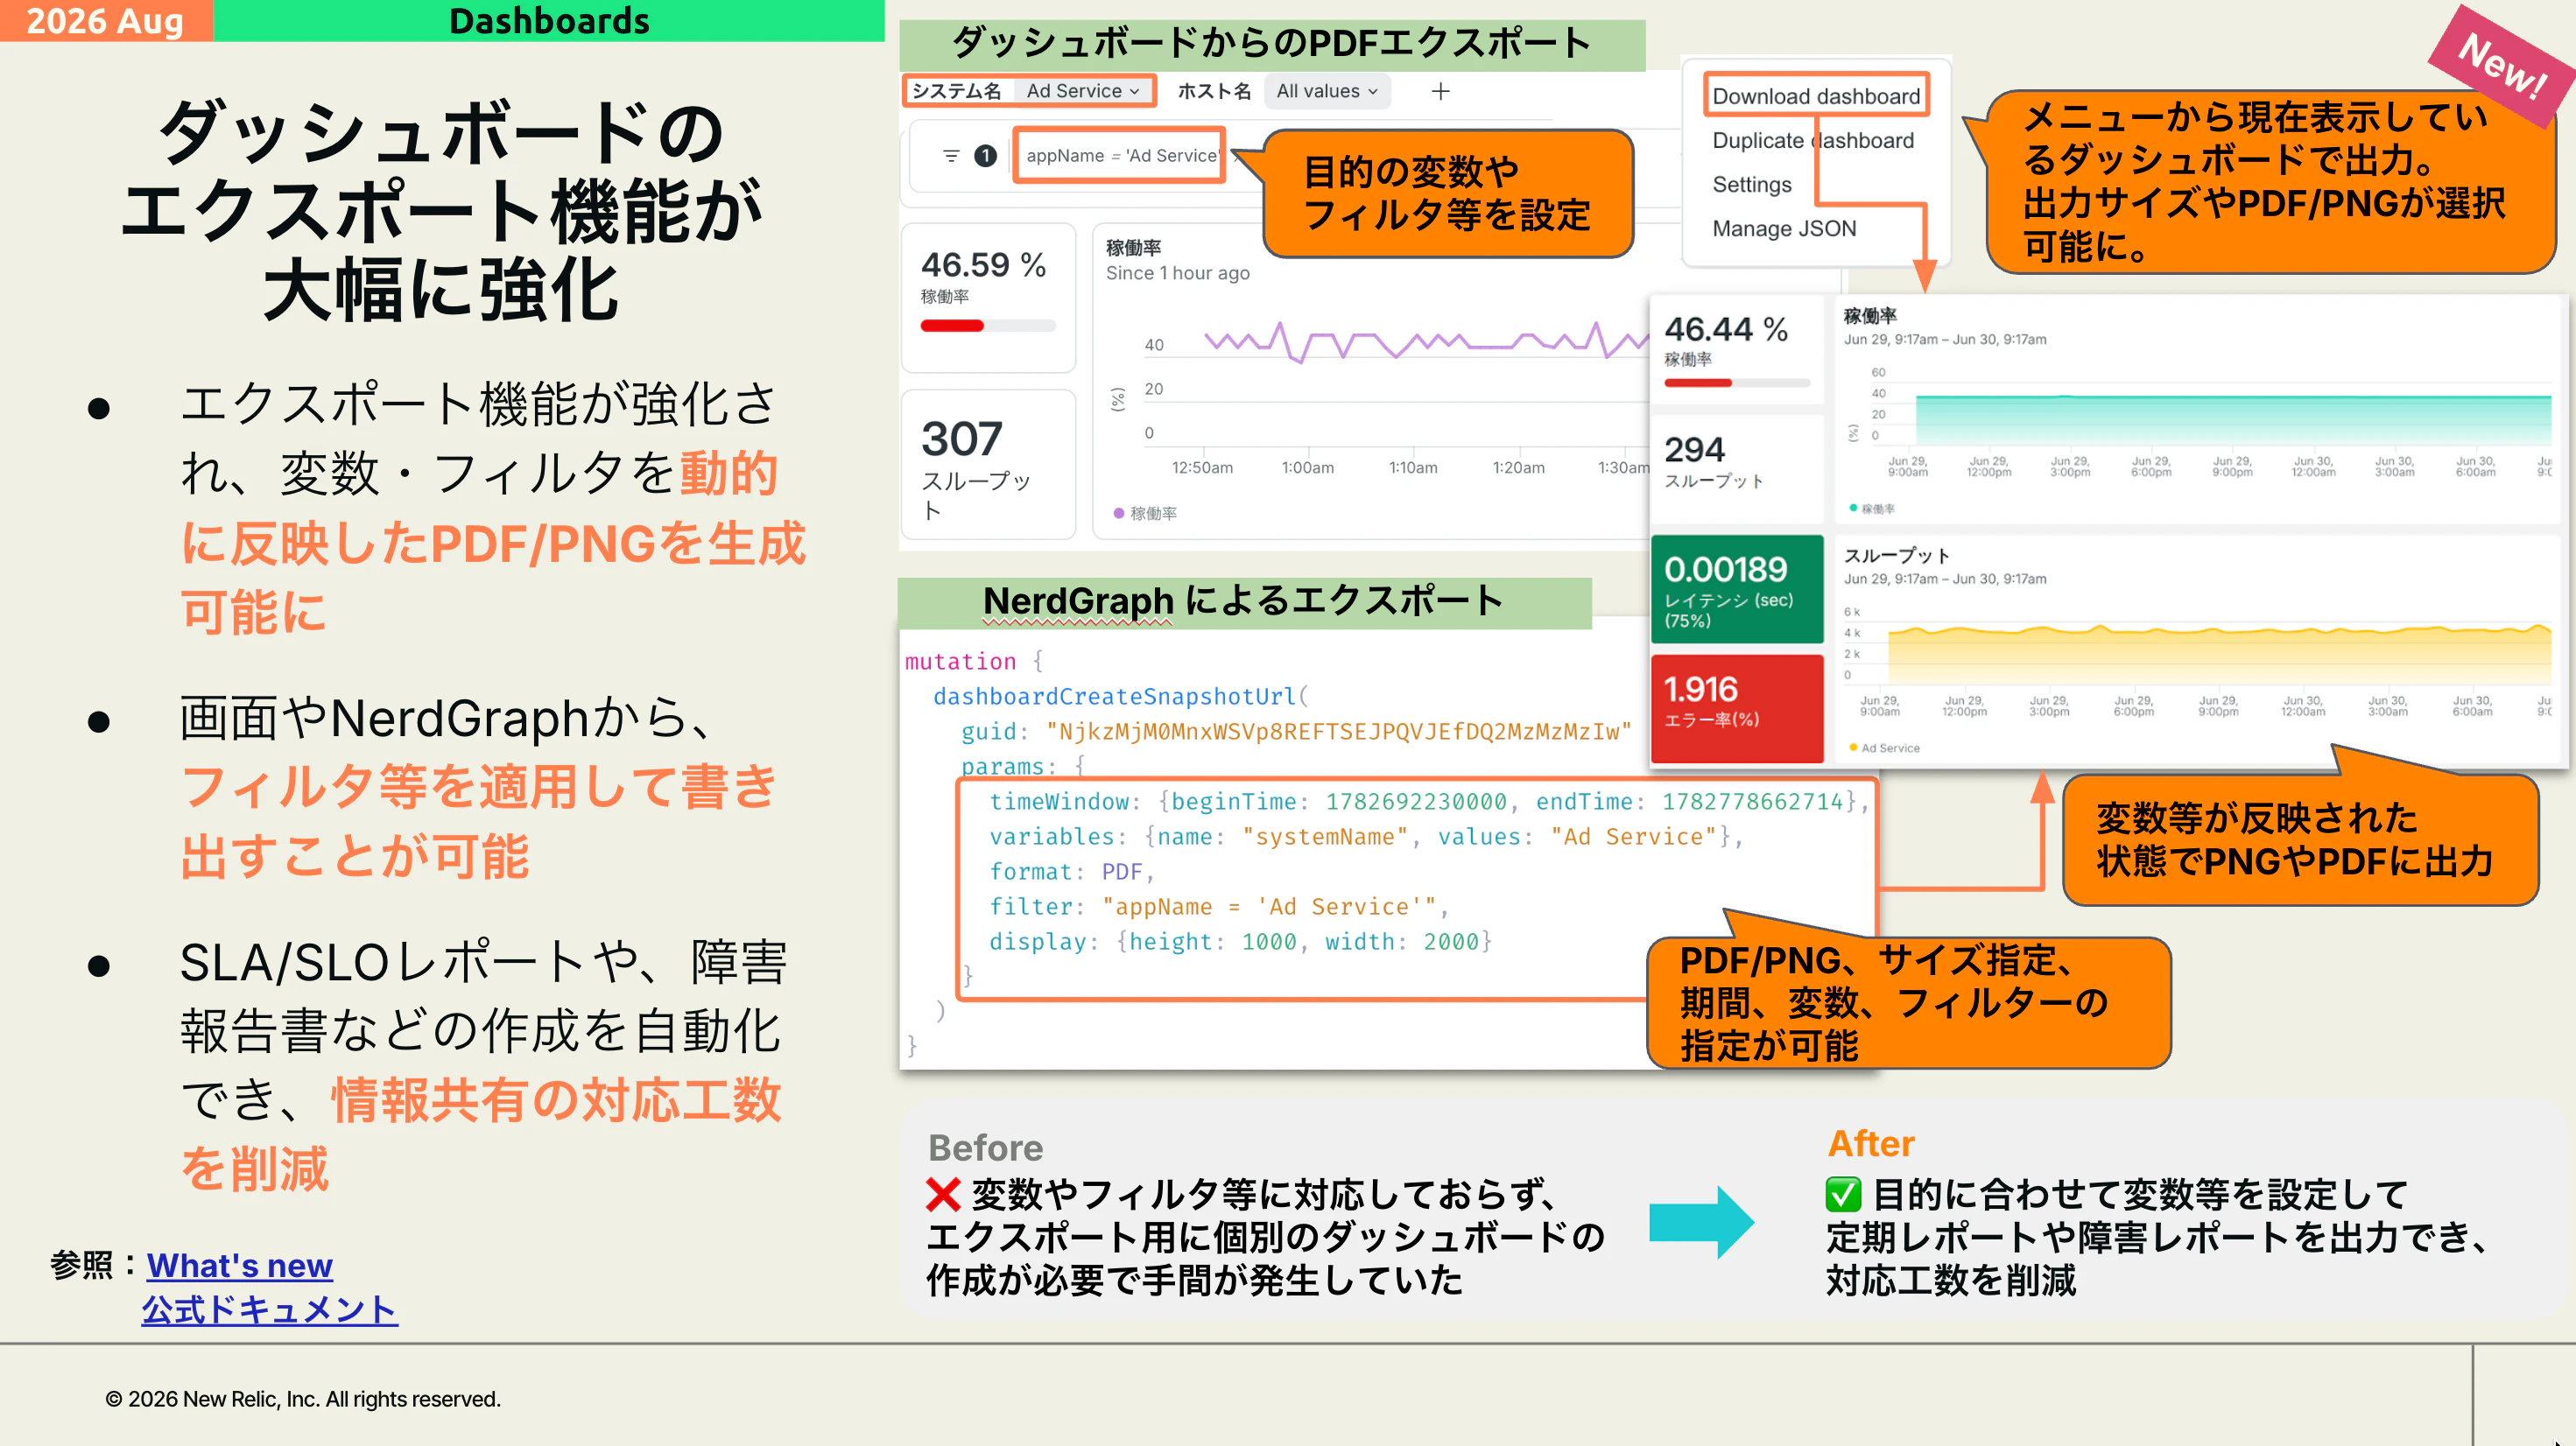2576x1446 pixels.
Task: Click the 'format: PDF' code line
Action: (1071, 871)
